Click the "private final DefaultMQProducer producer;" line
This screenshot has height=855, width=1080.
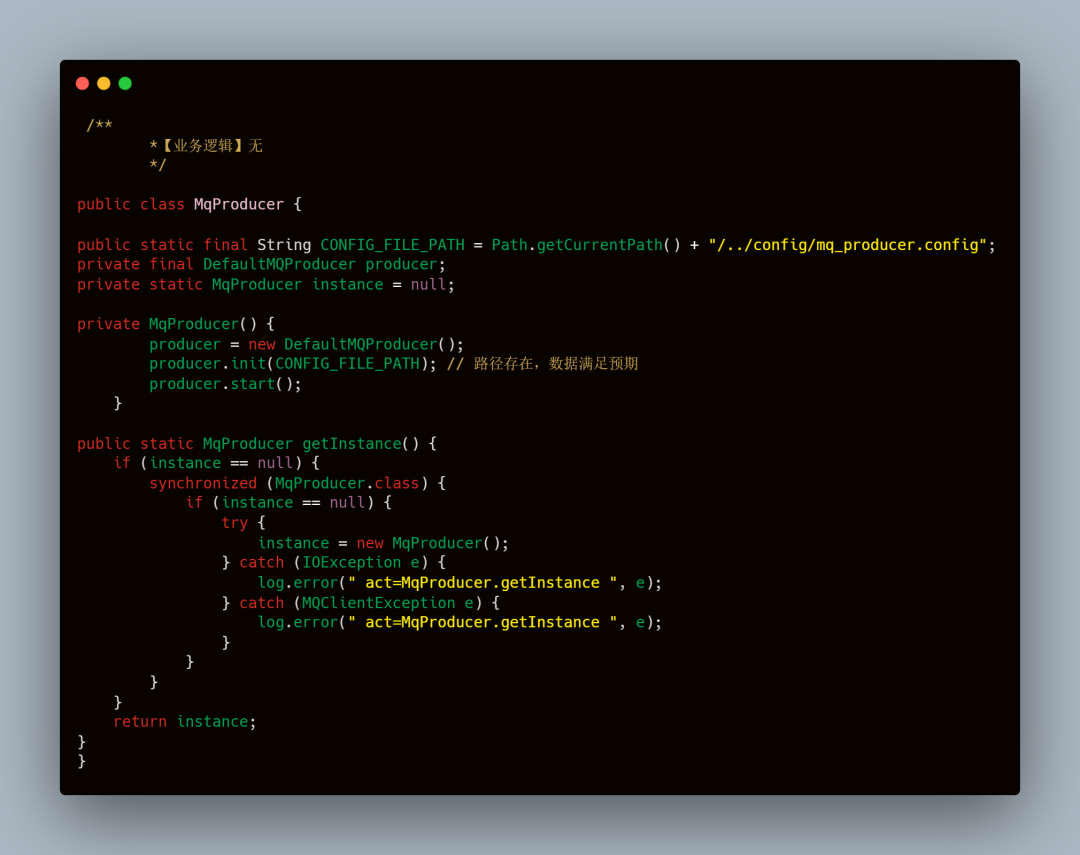click(262, 265)
